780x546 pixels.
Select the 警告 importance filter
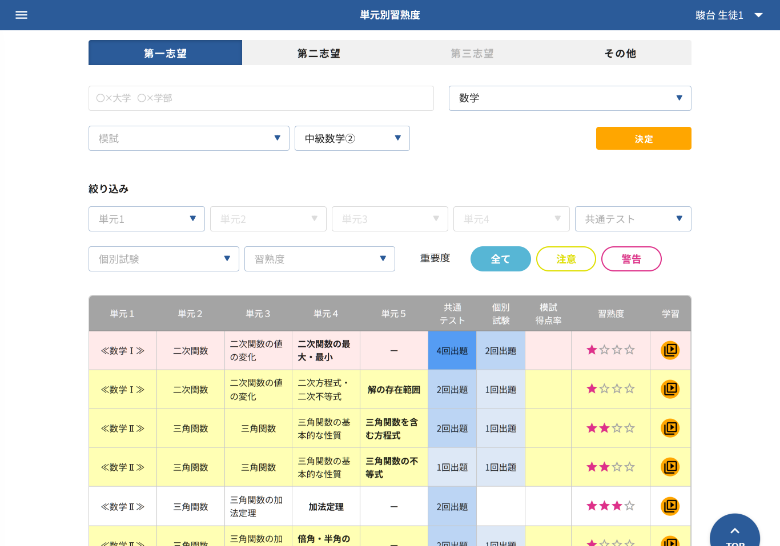tap(631, 259)
